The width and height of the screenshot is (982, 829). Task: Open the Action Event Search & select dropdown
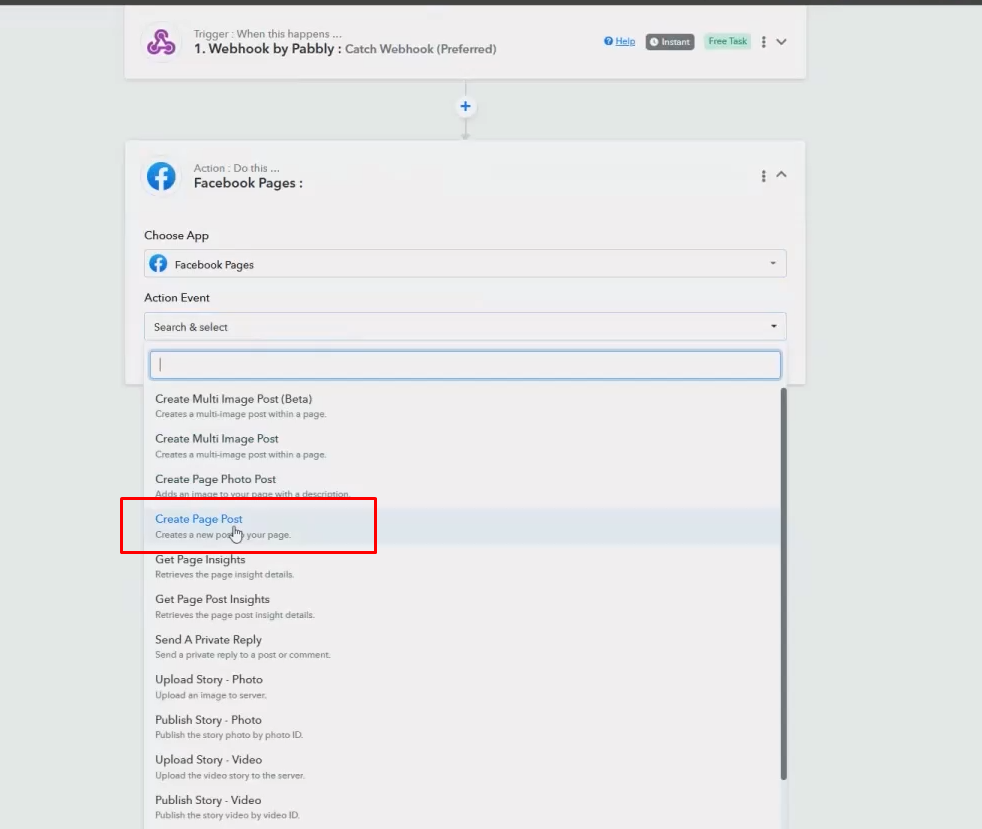[465, 327]
